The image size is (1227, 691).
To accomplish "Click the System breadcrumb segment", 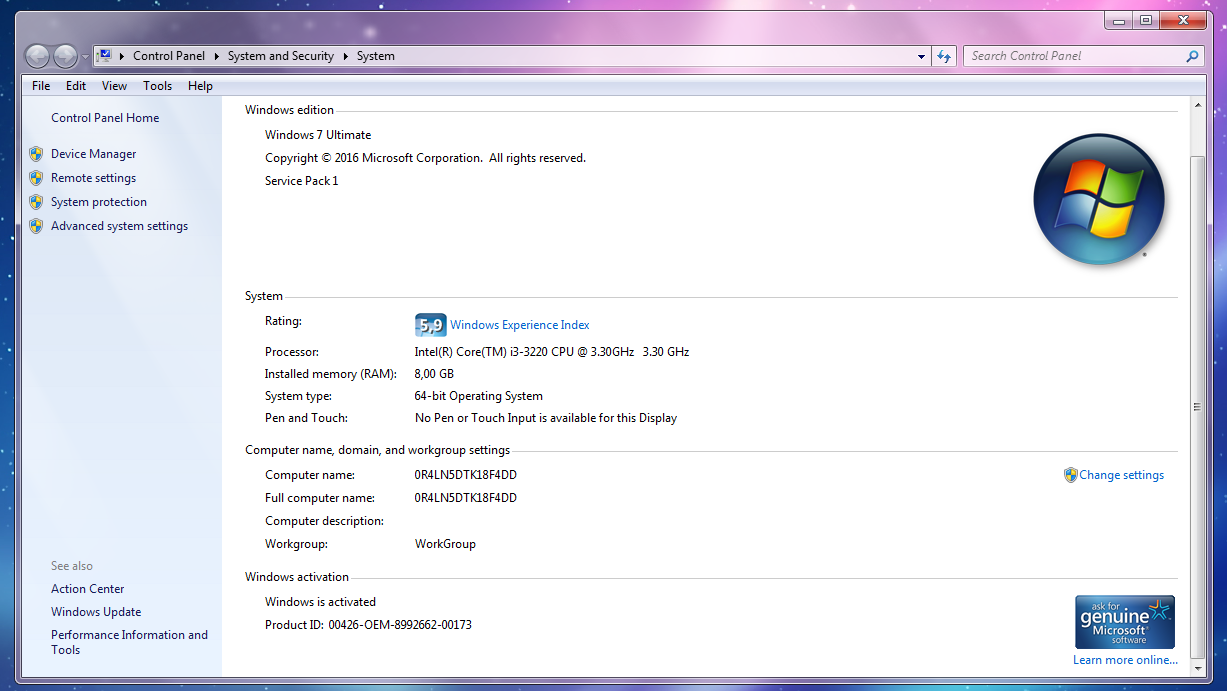I will (376, 56).
